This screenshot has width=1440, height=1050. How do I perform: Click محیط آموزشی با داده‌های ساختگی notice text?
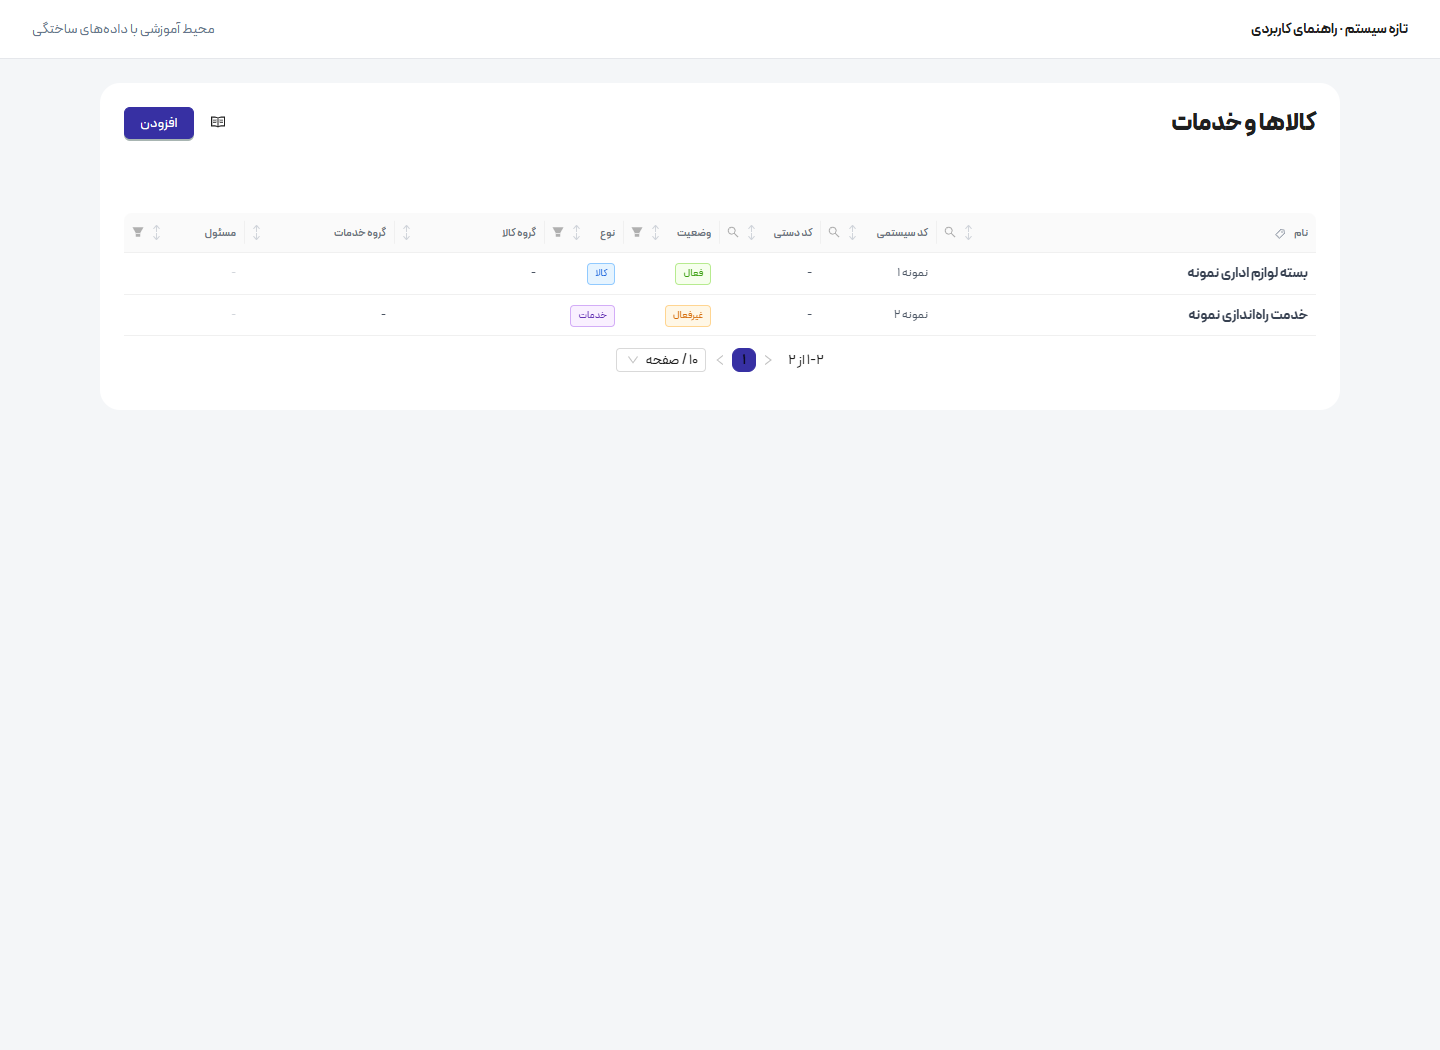coord(123,29)
